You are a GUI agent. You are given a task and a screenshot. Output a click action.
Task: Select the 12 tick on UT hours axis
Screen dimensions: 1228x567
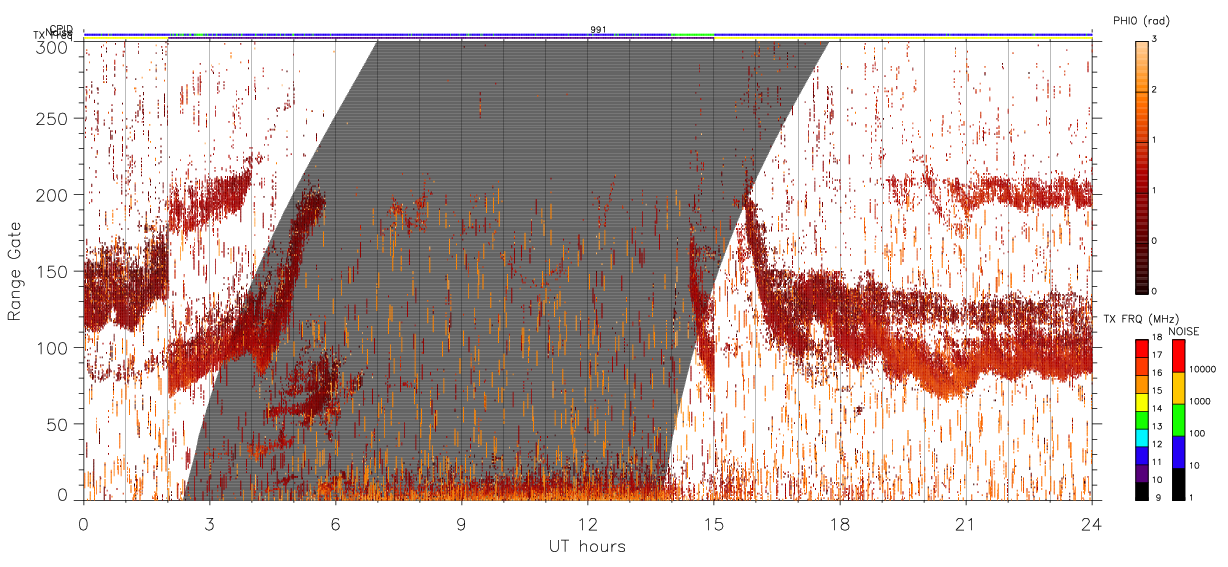[x=587, y=523]
